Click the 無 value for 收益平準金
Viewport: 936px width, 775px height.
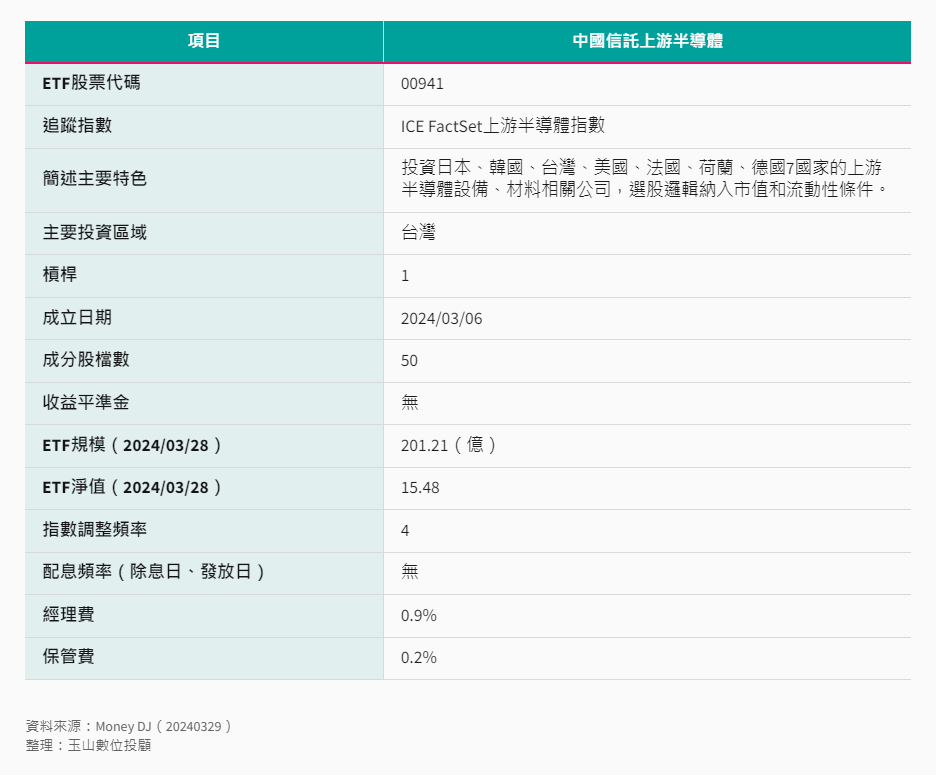click(x=410, y=402)
